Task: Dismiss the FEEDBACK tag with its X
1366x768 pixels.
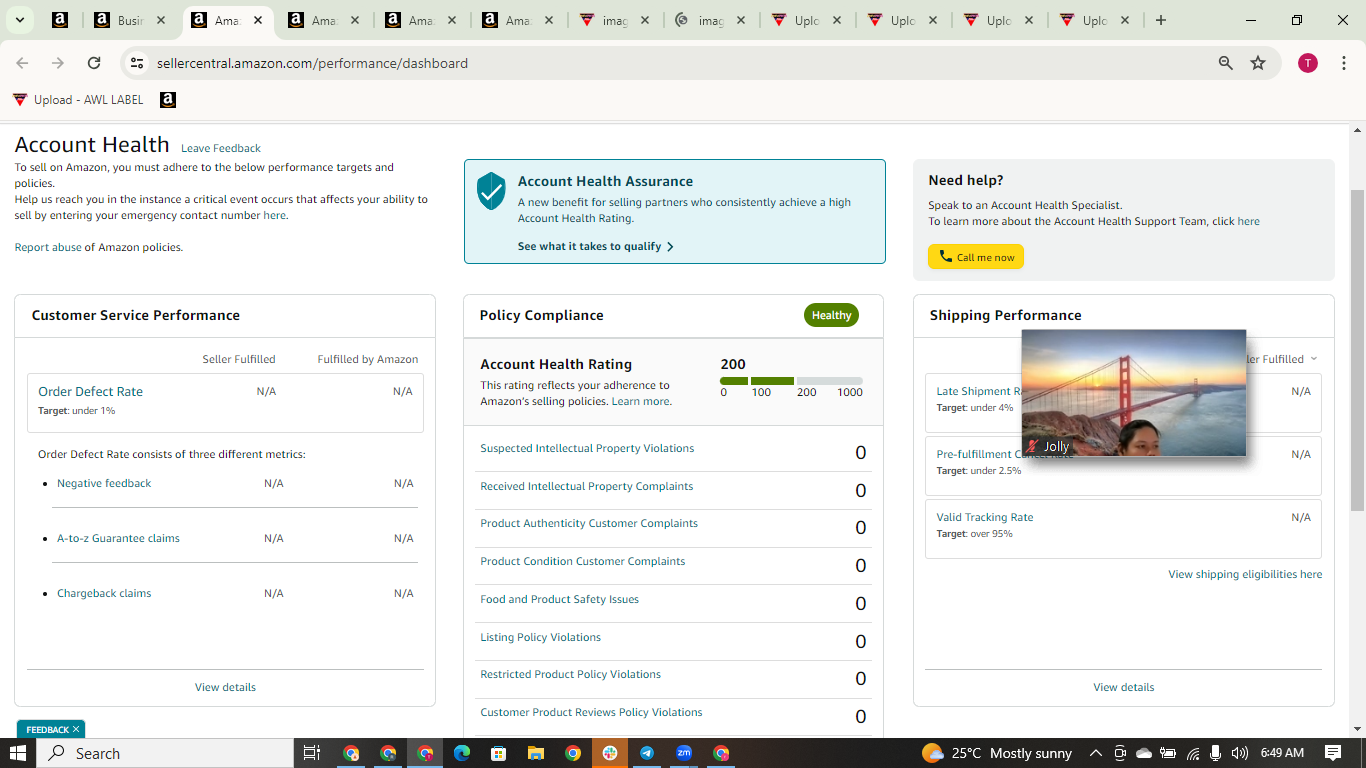Action: pyautogui.click(x=76, y=730)
